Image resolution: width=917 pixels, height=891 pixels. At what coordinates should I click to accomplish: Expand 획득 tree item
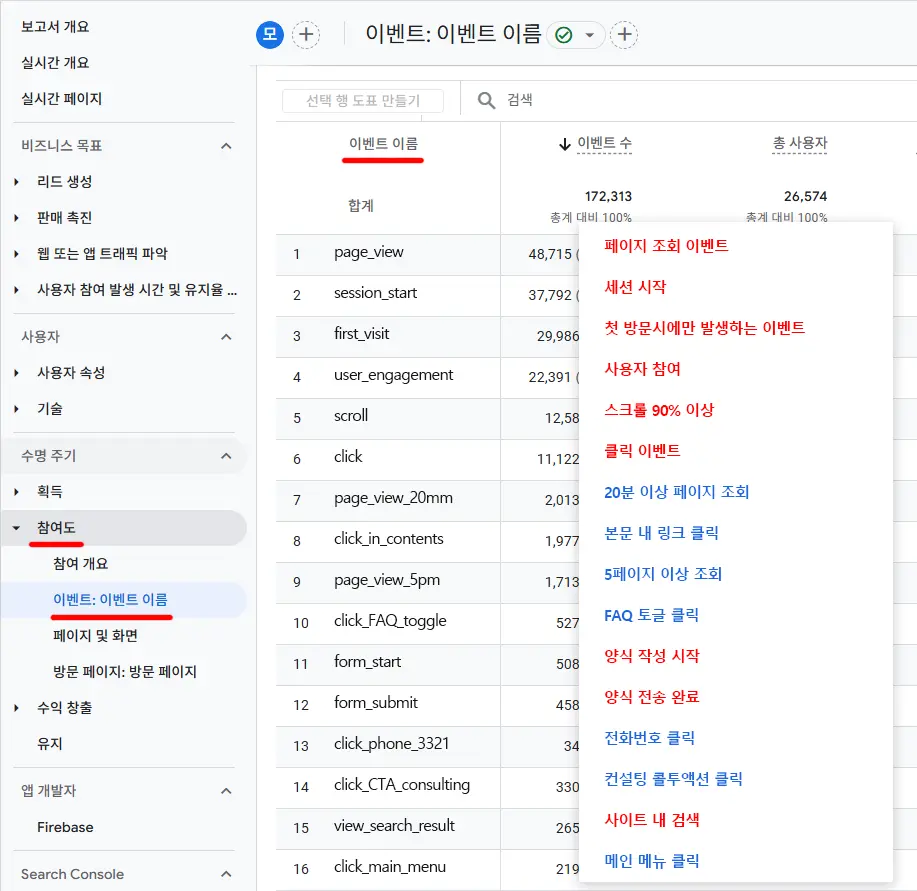(x=16, y=492)
